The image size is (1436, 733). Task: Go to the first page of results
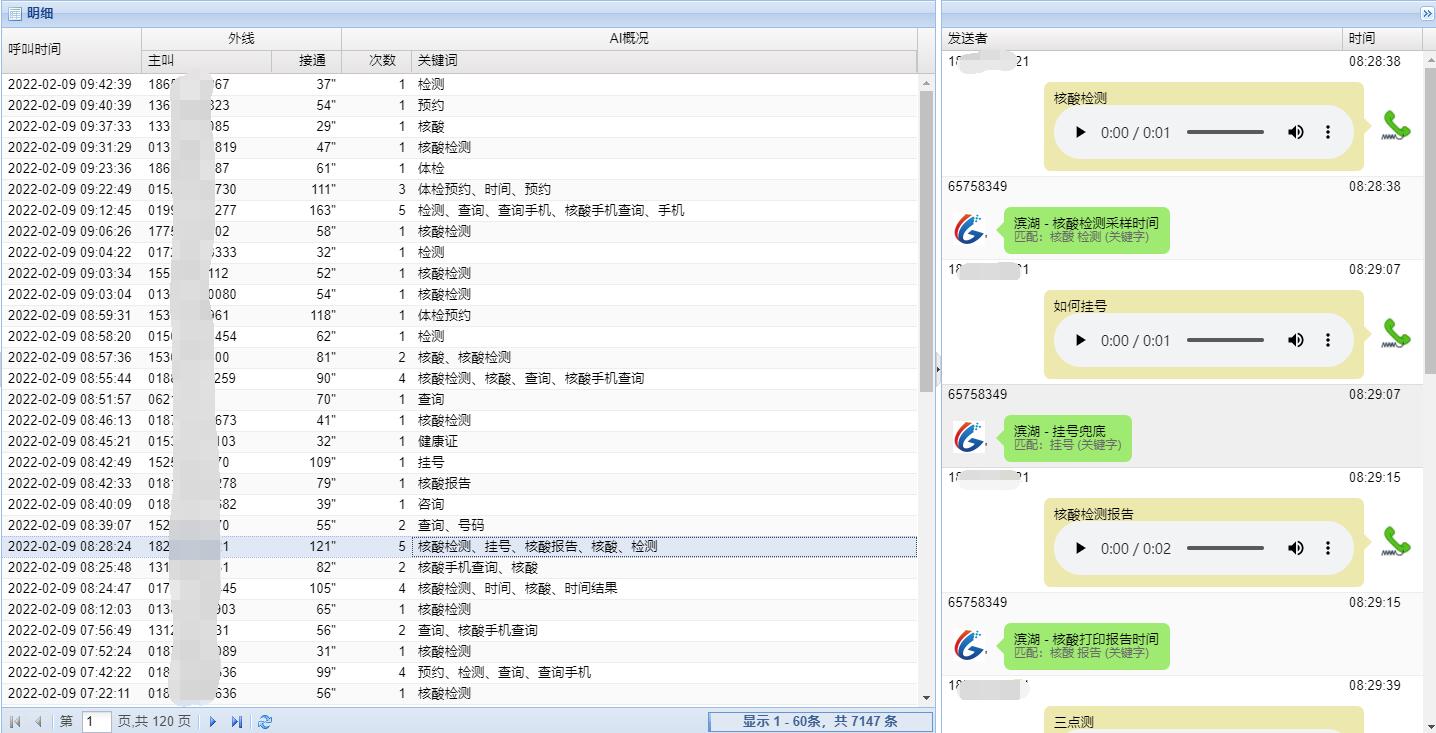tap(15, 721)
